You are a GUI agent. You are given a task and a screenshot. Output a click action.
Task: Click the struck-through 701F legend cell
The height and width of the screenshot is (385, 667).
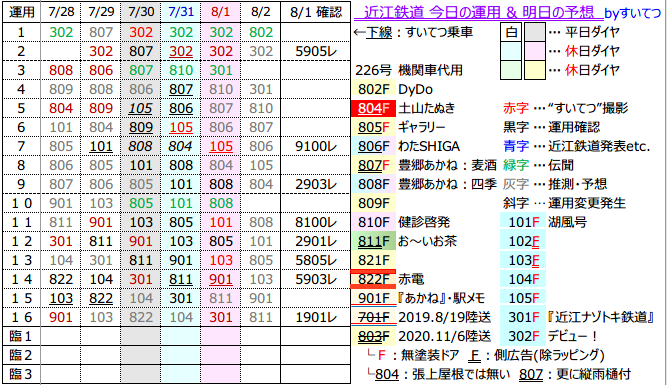(x=373, y=317)
